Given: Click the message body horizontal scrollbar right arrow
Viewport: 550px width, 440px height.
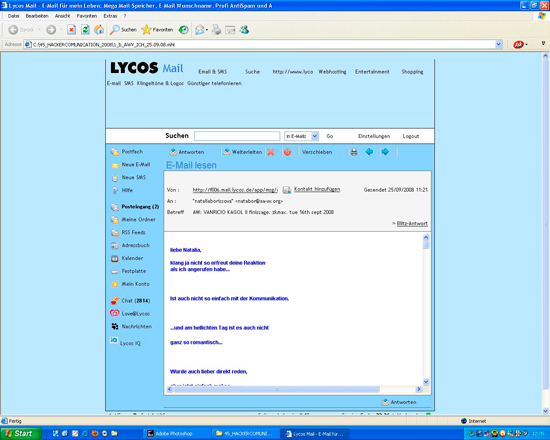Looking at the screenshot, I should [x=418, y=389].
